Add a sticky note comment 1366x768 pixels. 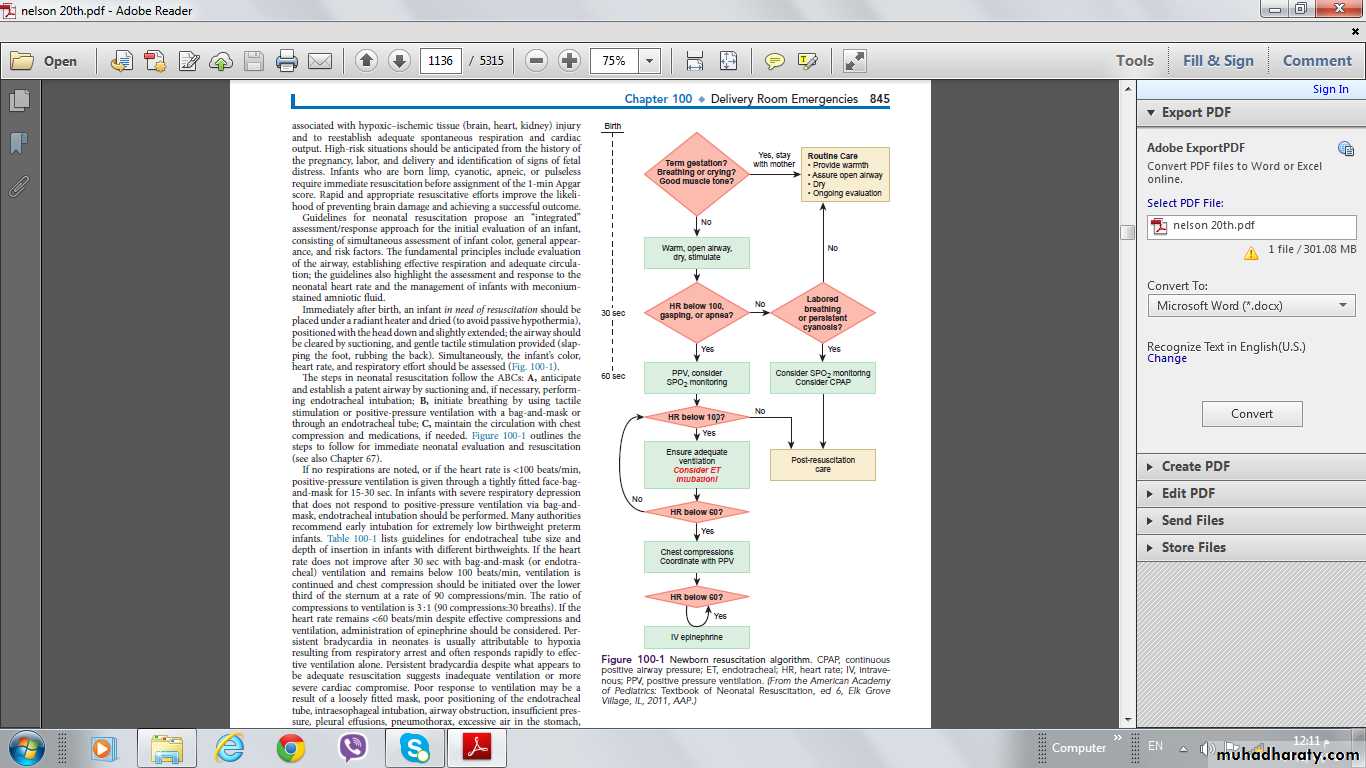click(775, 61)
